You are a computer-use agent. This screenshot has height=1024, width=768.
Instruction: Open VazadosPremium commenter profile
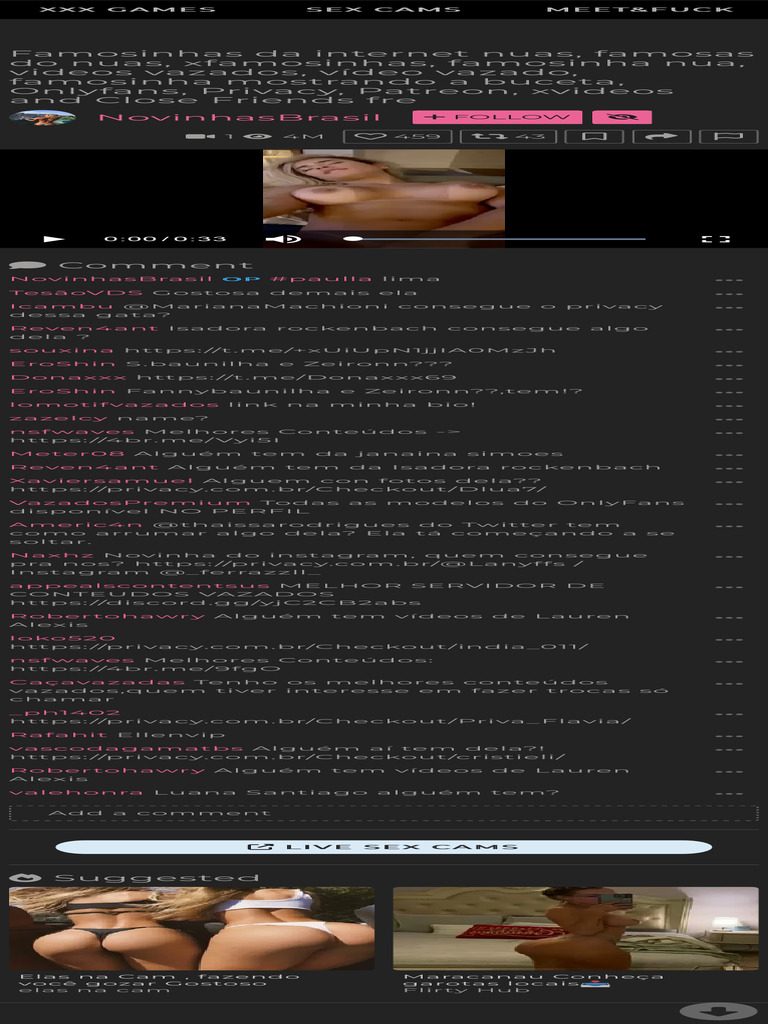[131, 503]
